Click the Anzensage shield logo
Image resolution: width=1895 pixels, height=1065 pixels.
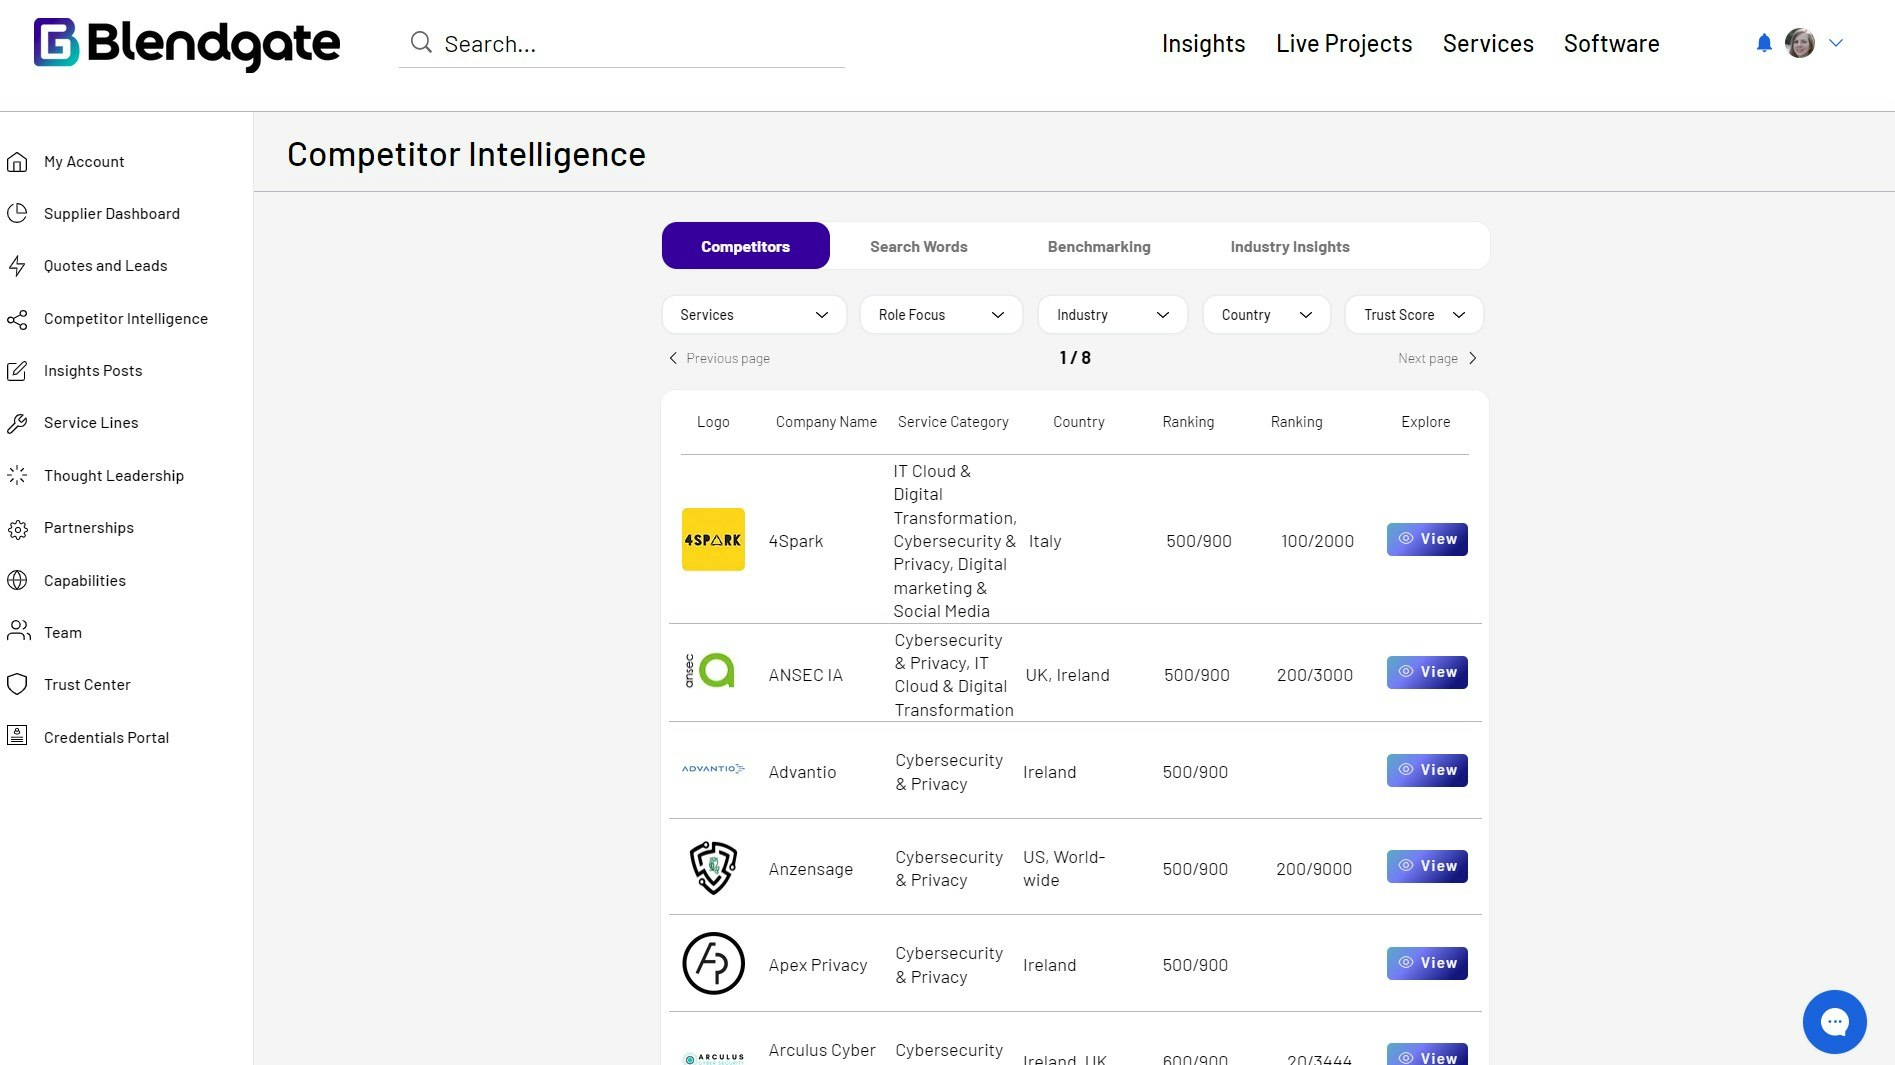click(x=713, y=867)
